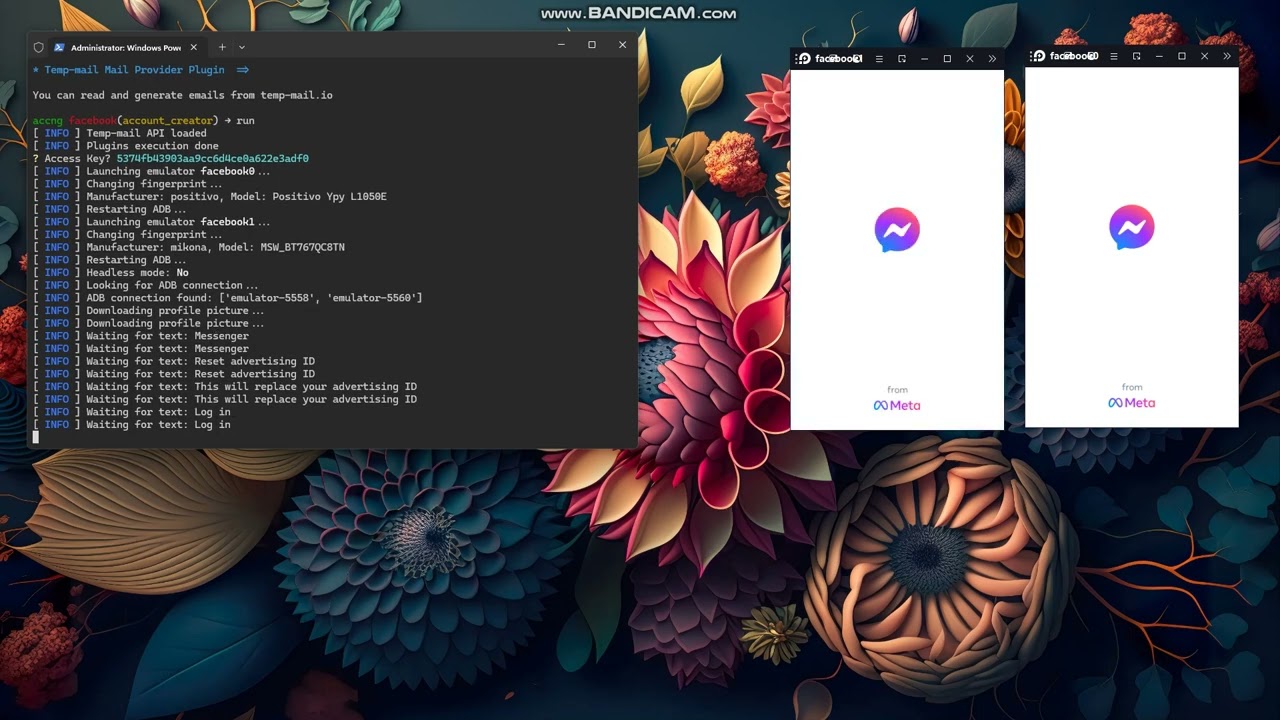1280x720 pixels.
Task: Minimize the Windows PowerShell terminal window
Action: click(x=562, y=45)
